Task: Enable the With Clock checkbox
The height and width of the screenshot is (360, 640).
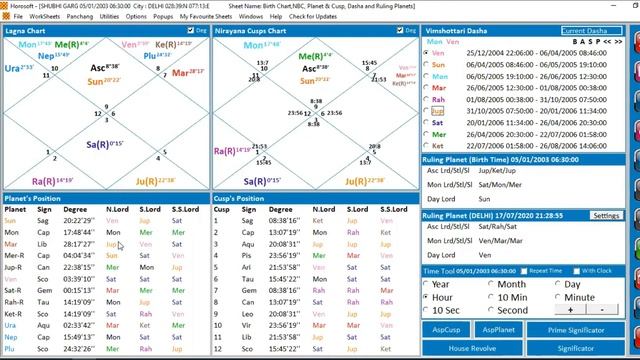Action: [x=576, y=271]
